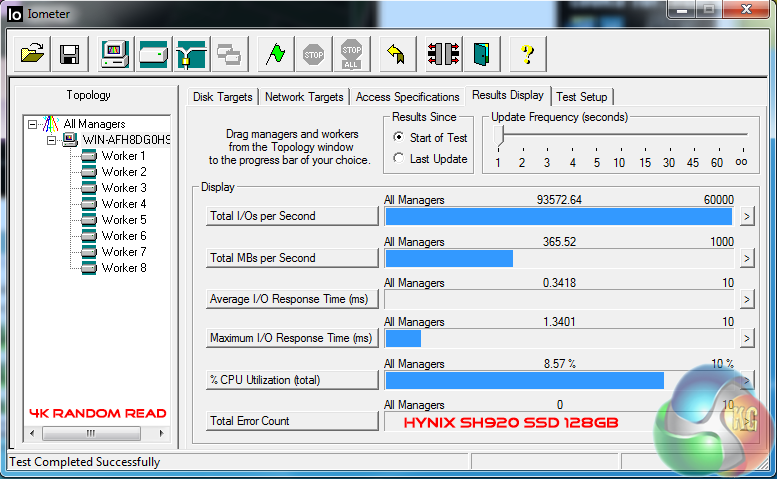The height and width of the screenshot is (479, 777).
Task: Click the Update Frequency slider thumb
Action: tap(499, 136)
